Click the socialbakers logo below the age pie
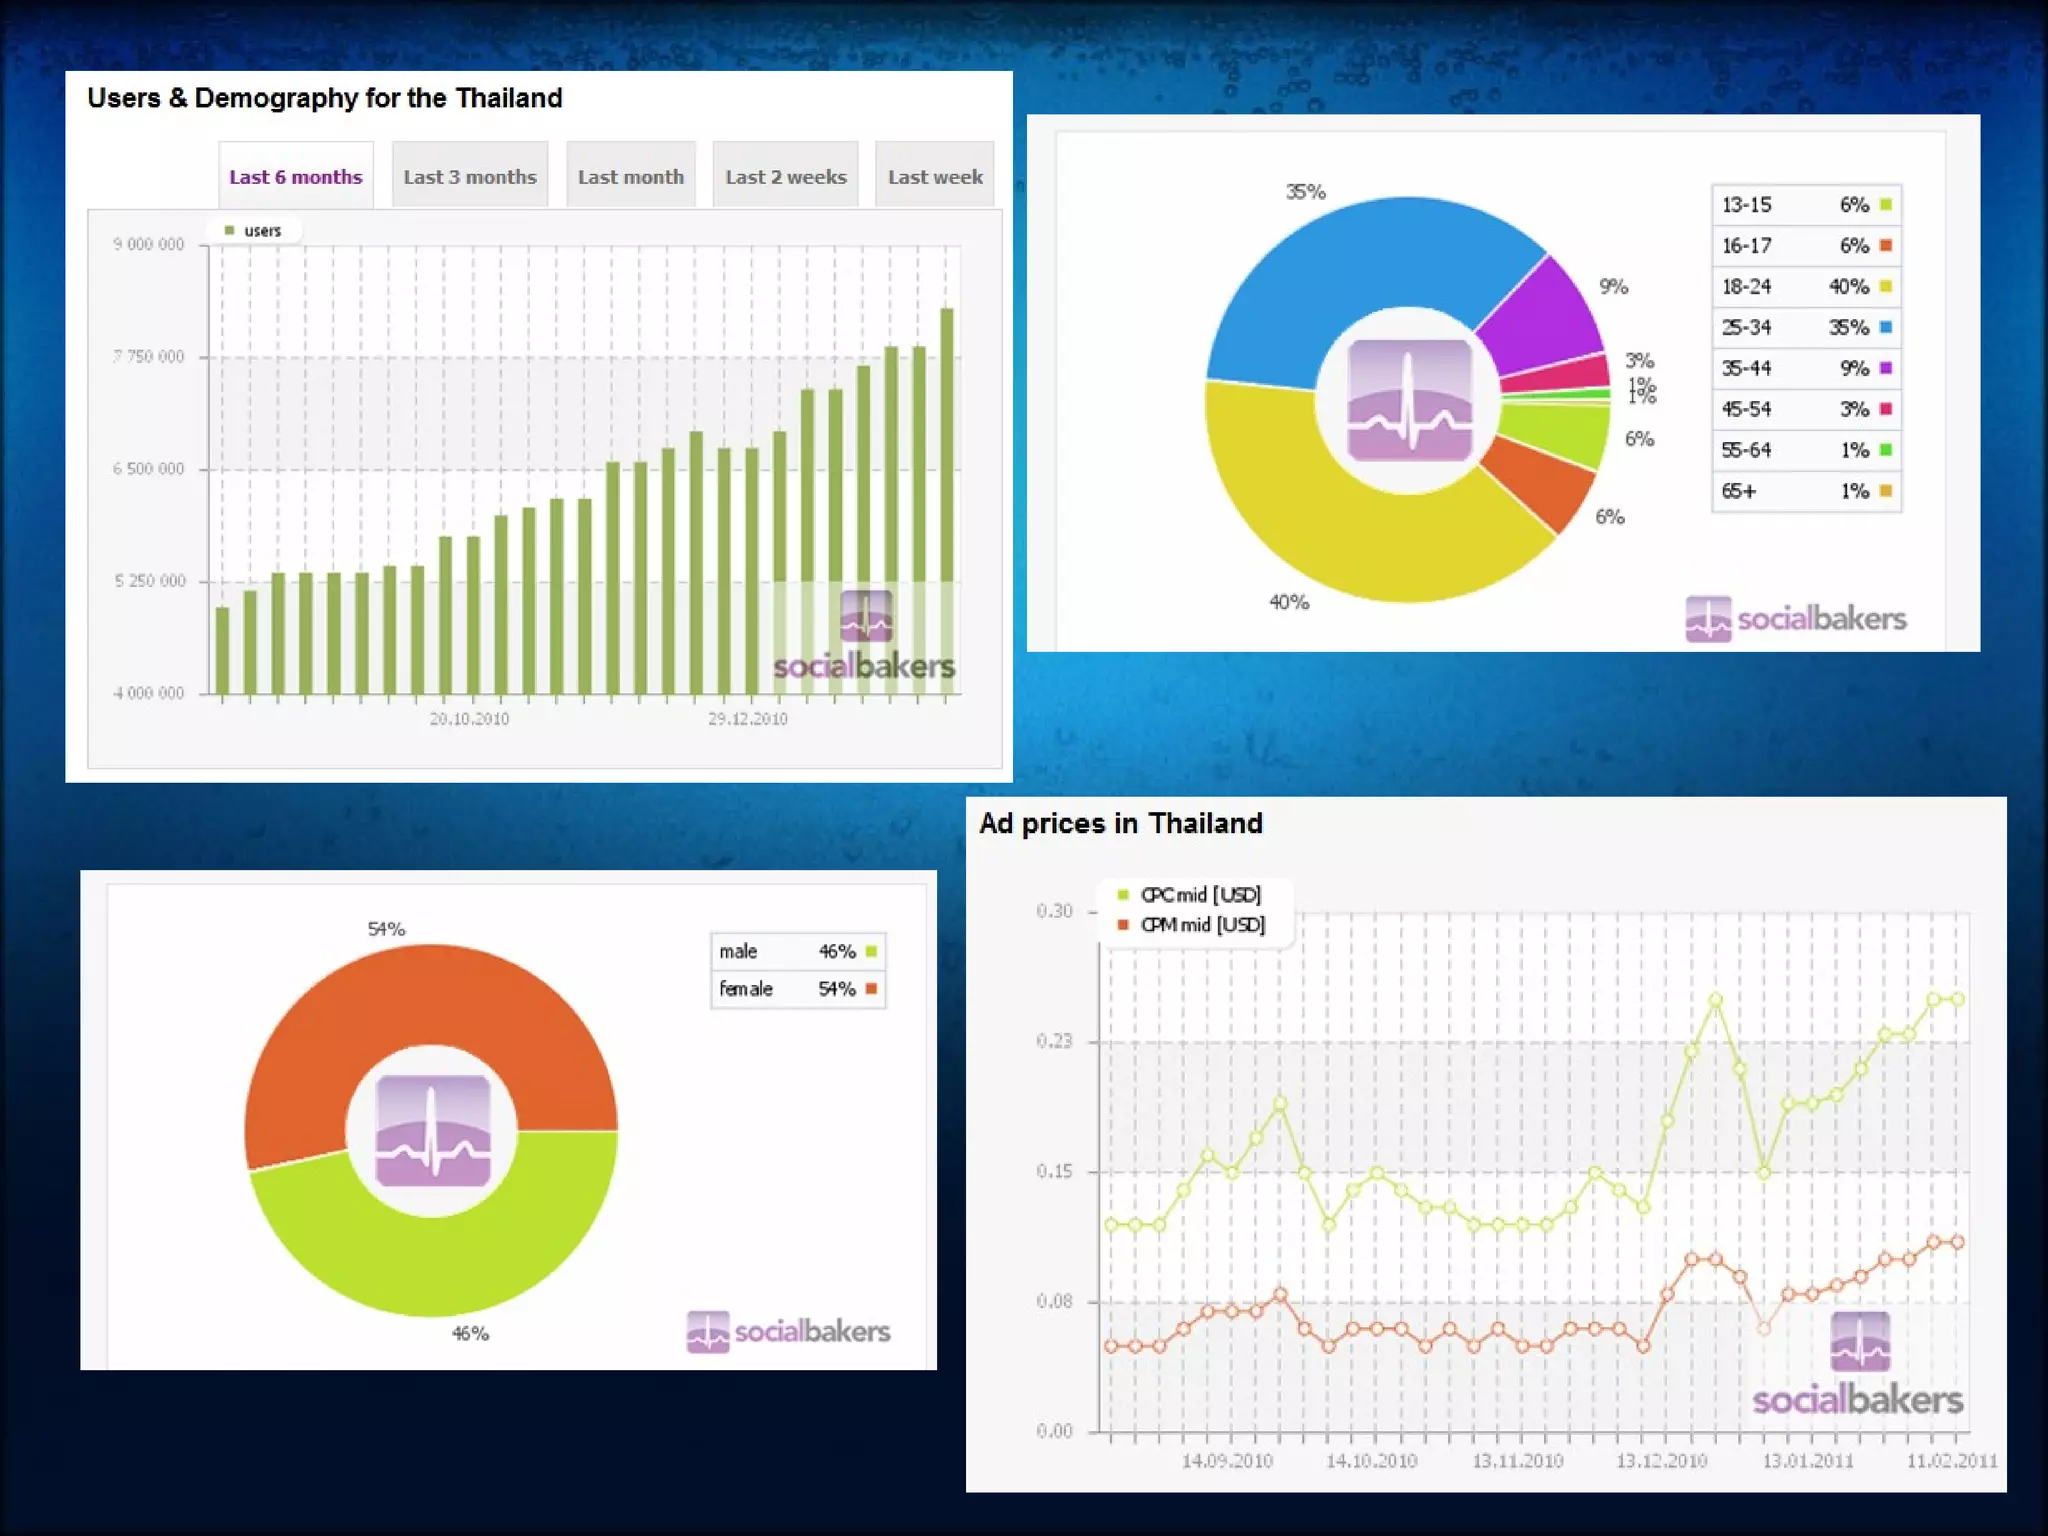 point(1796,619)
